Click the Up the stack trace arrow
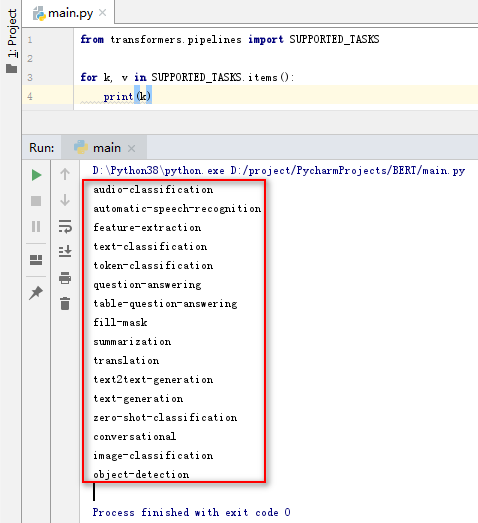478x523 pixels. click(65, 174)
